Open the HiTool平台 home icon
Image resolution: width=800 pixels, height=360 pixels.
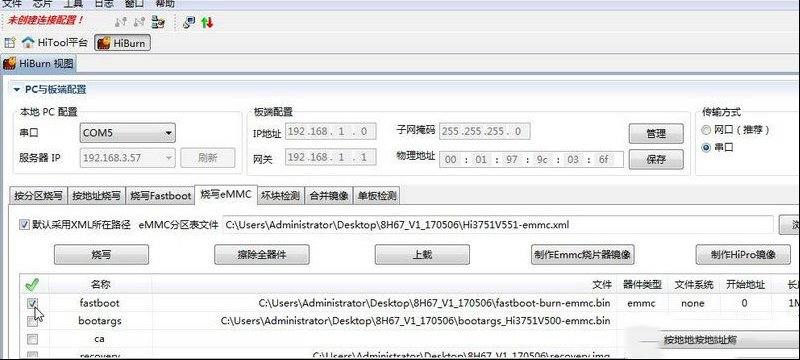(x=28, y=43)
